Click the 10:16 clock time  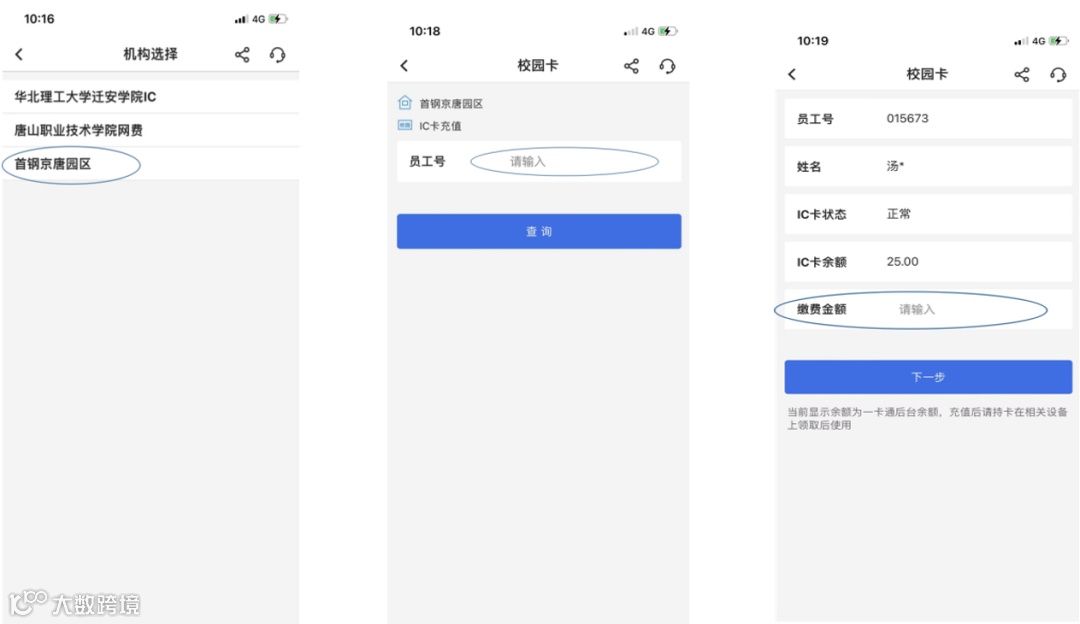point(39,19)
